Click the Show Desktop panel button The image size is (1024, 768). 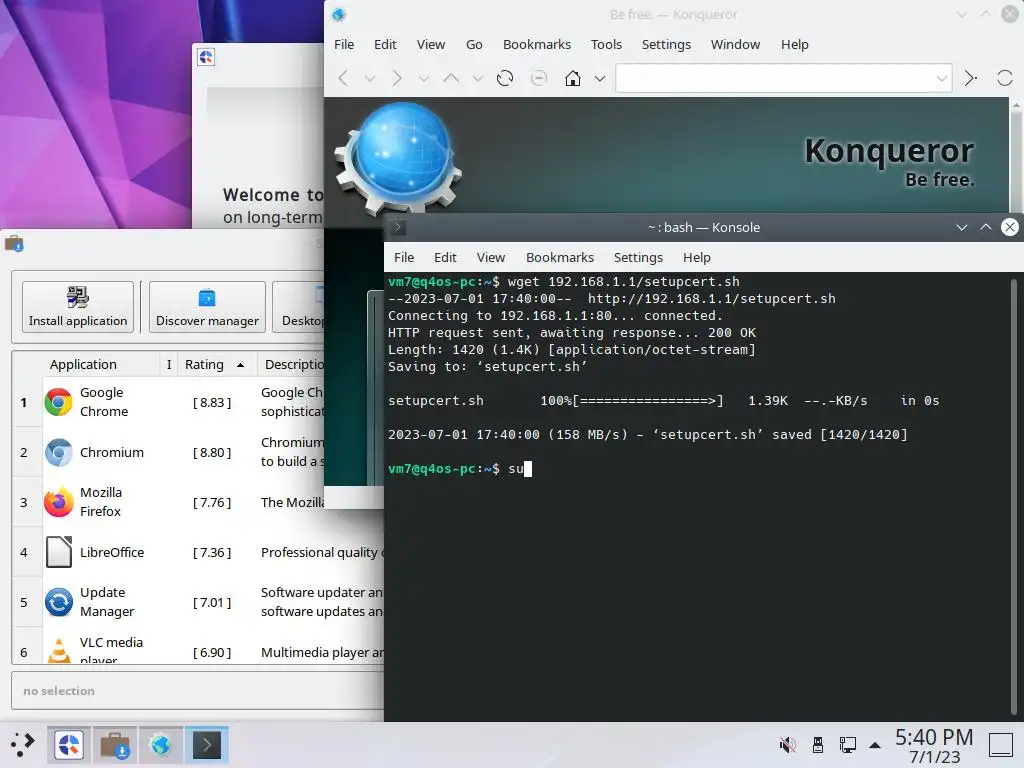[x=1001, y=745]
